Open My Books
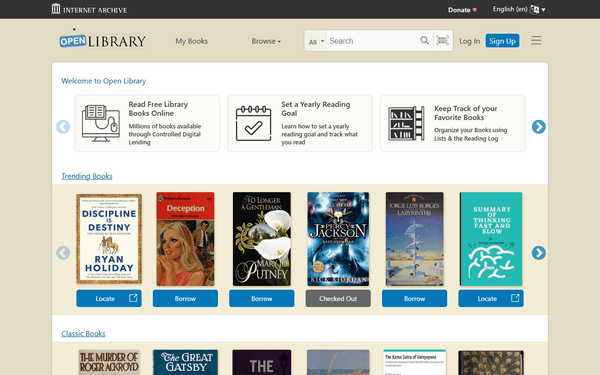The image size is (600, 375). [191, 41]
